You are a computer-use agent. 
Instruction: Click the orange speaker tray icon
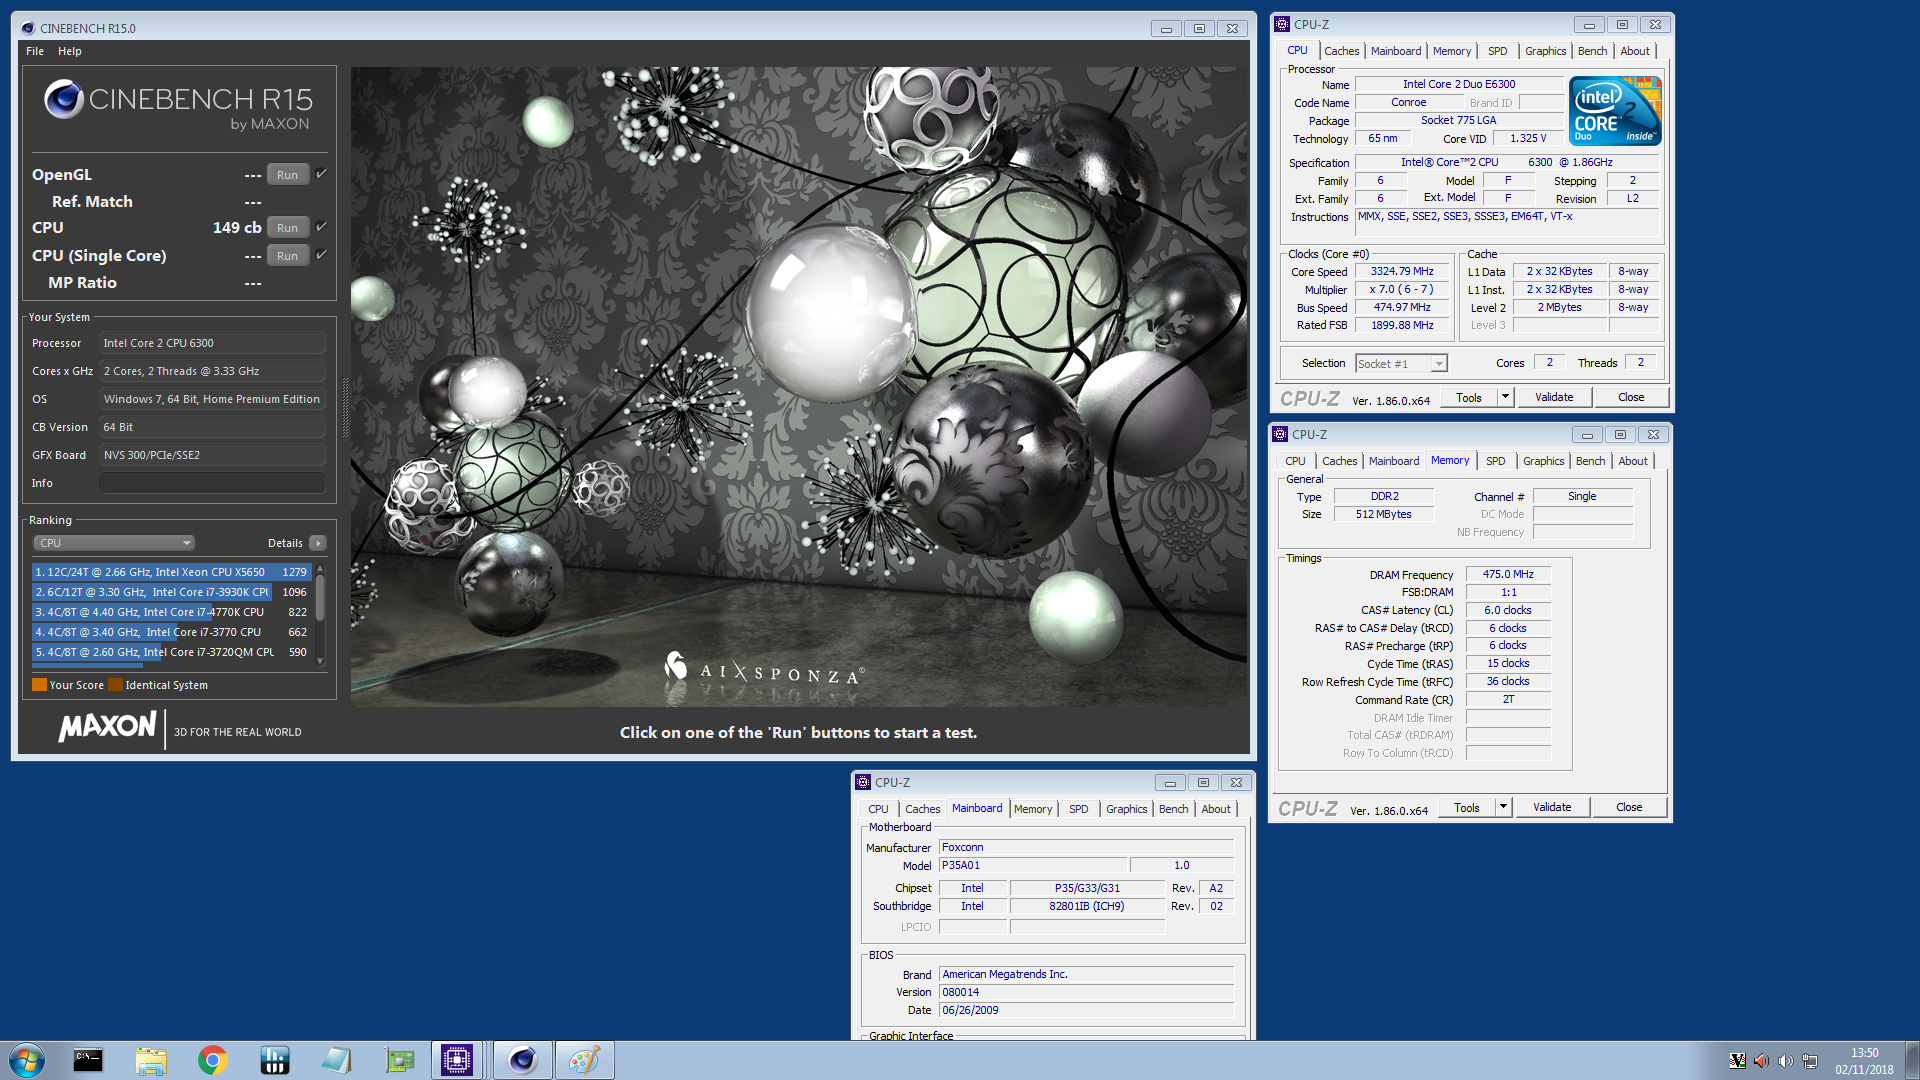pyautogui.click(x=1761, y=1061)
